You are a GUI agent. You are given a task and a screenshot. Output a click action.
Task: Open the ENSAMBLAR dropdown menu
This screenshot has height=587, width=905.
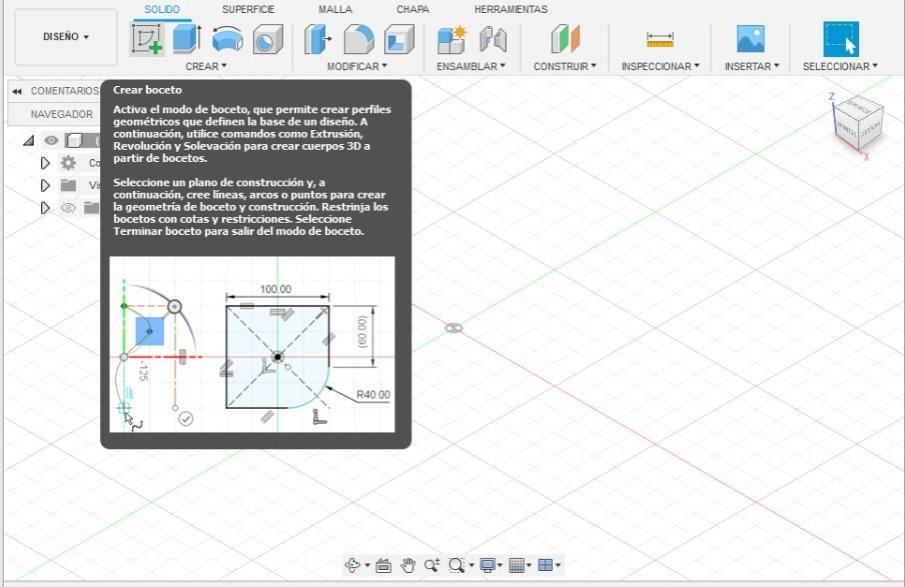tap(471, 66)
